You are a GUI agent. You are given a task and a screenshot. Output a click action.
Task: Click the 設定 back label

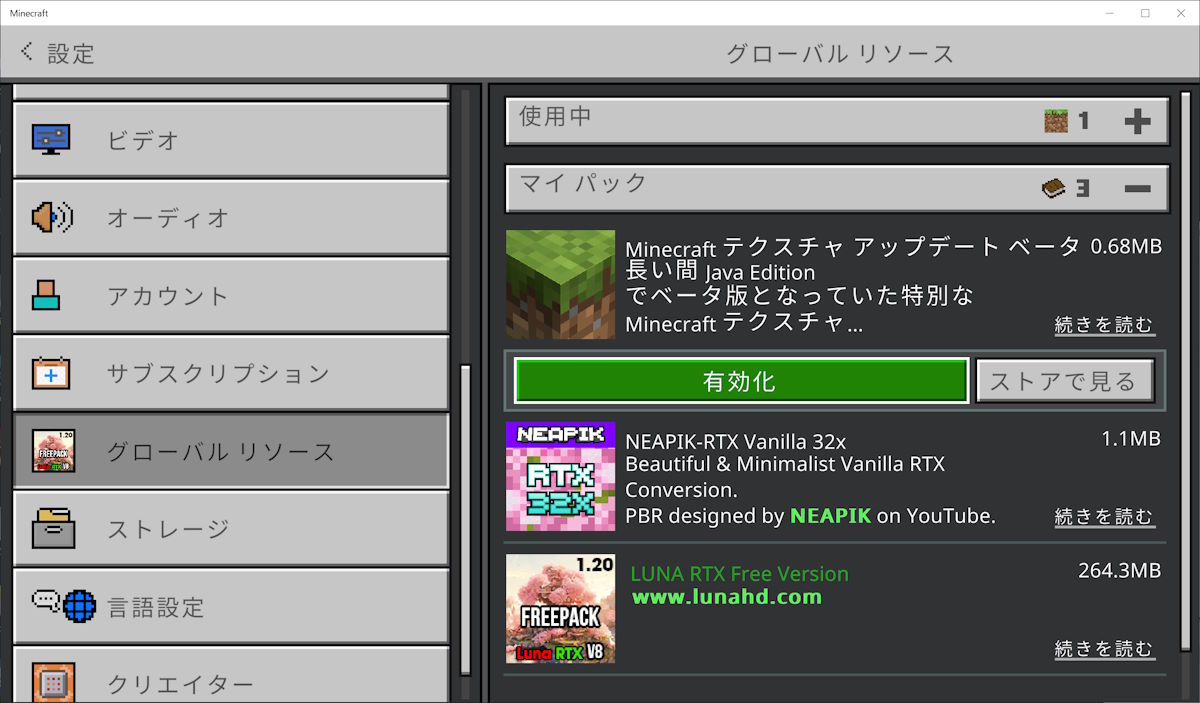click(71, 53)
